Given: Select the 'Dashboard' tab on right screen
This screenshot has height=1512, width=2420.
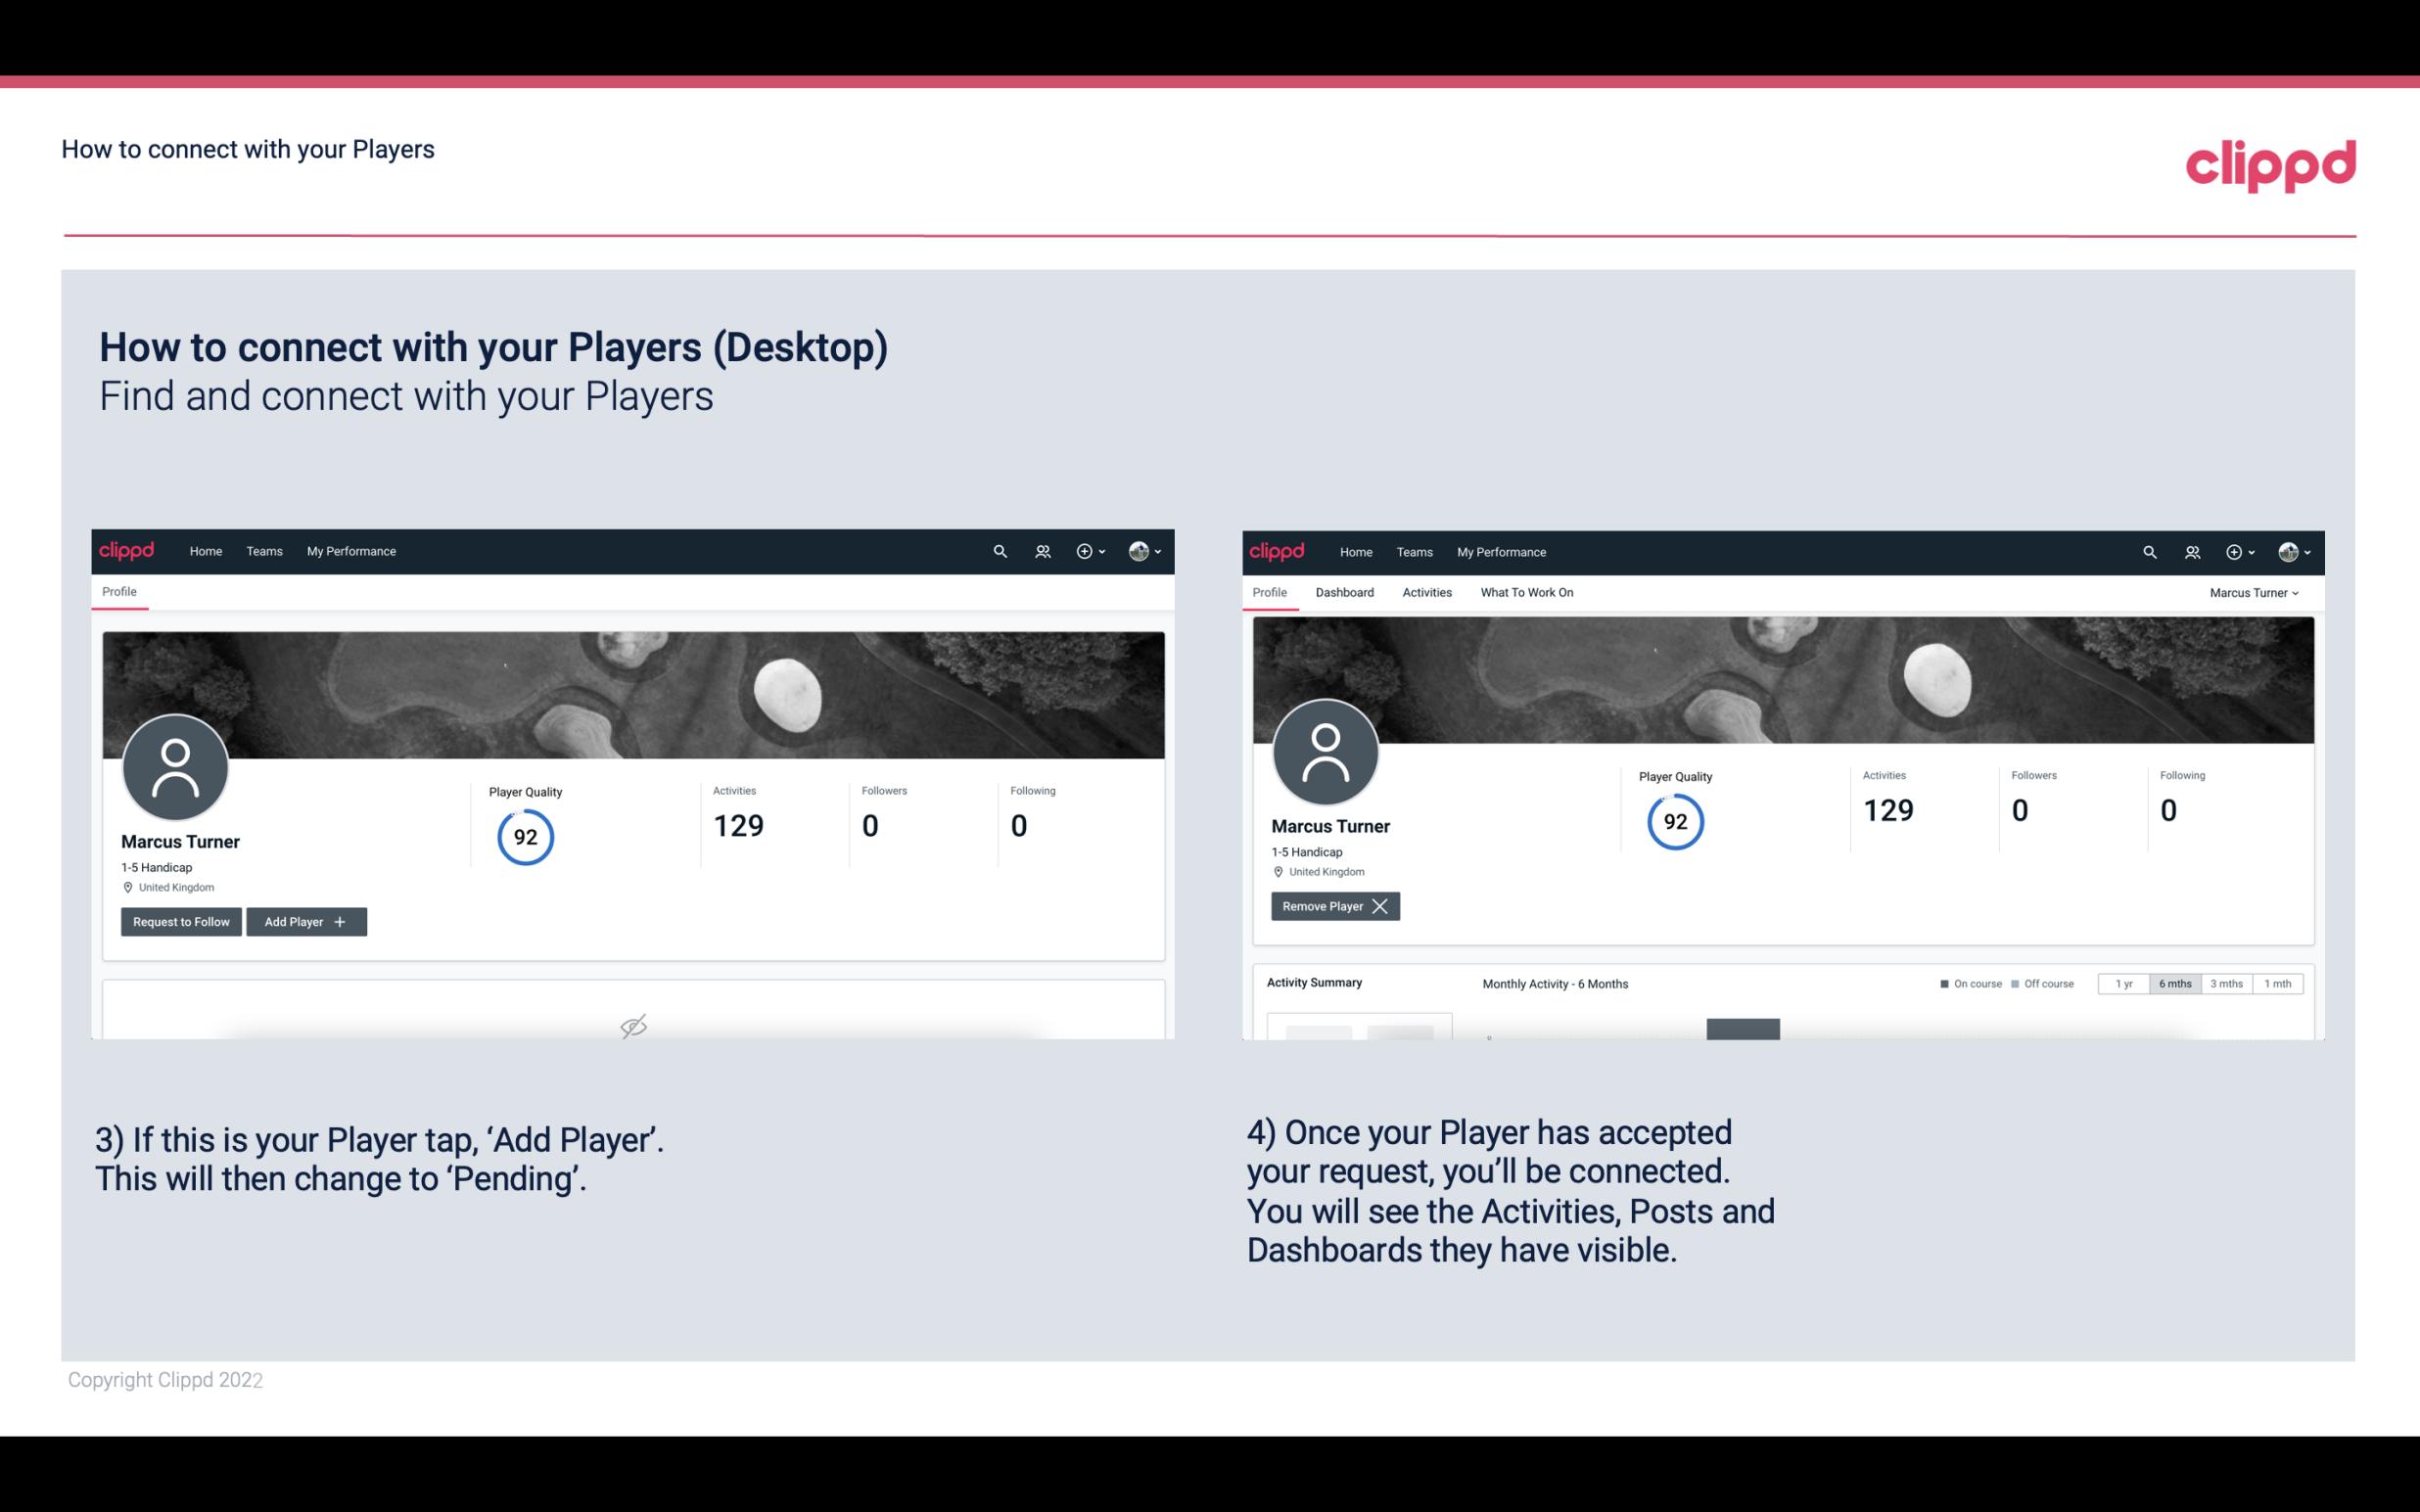Looking at the screenshot, I should (x=1343, y=592).
